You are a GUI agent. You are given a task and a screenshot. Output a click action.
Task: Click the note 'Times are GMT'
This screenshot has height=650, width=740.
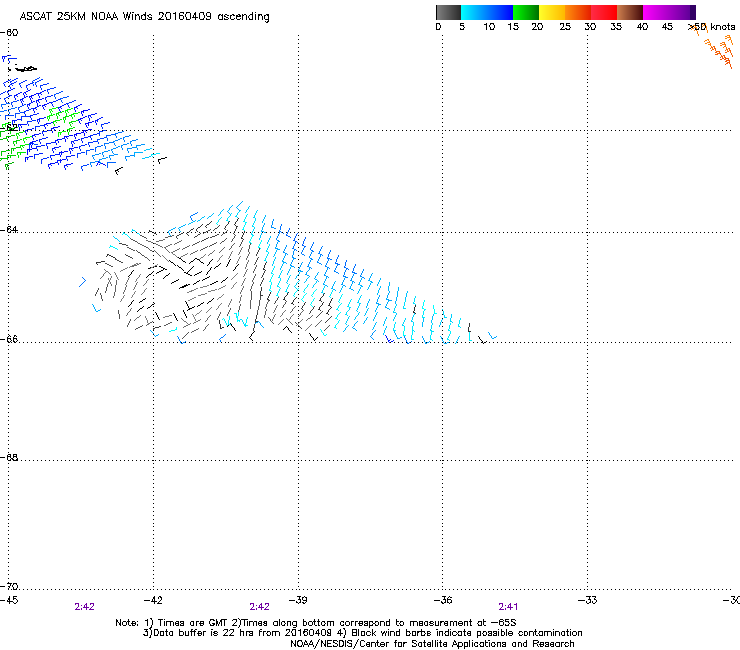(192, 623)
